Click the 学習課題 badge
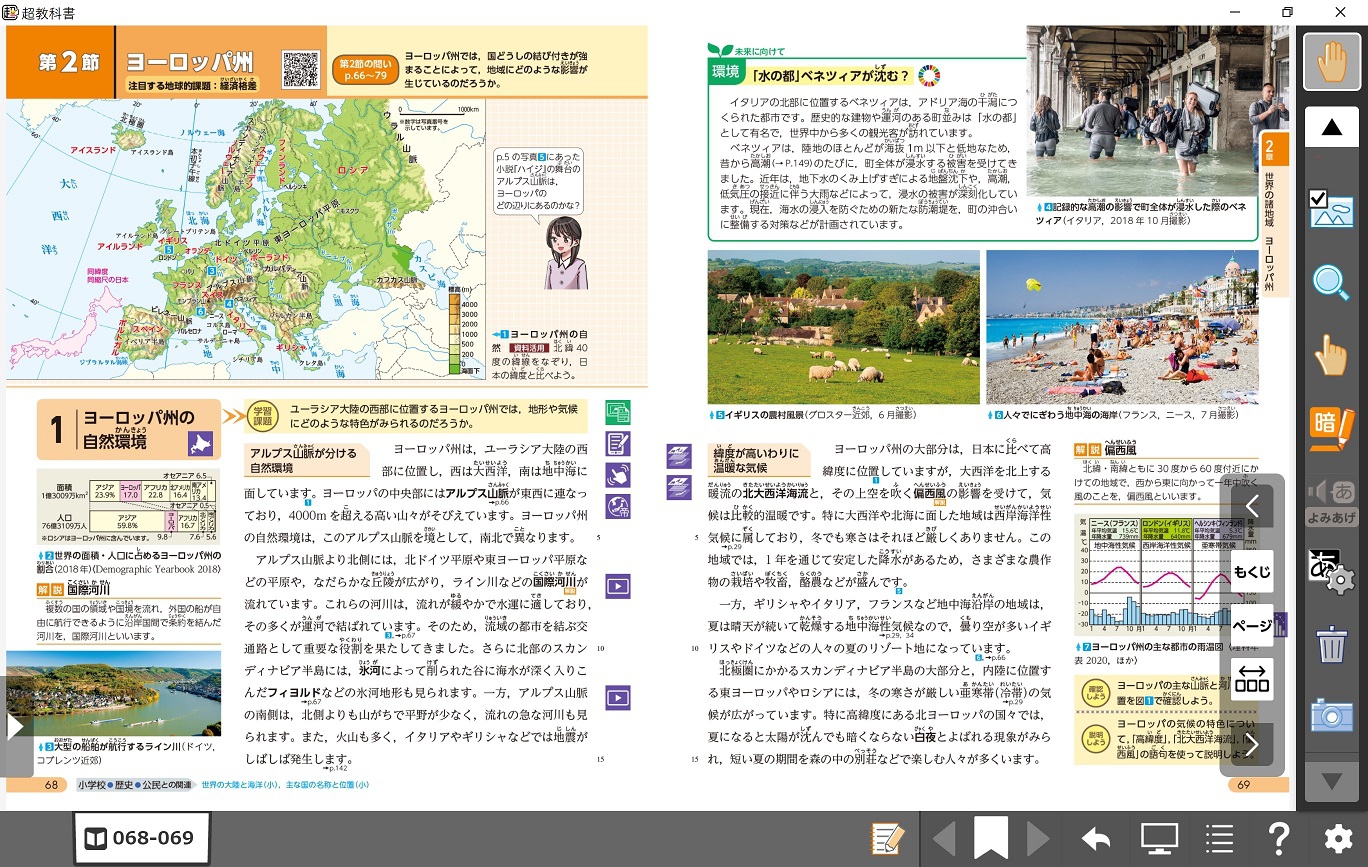The image size is (1368, 867). pyautogui.click(x=262, y=415)
